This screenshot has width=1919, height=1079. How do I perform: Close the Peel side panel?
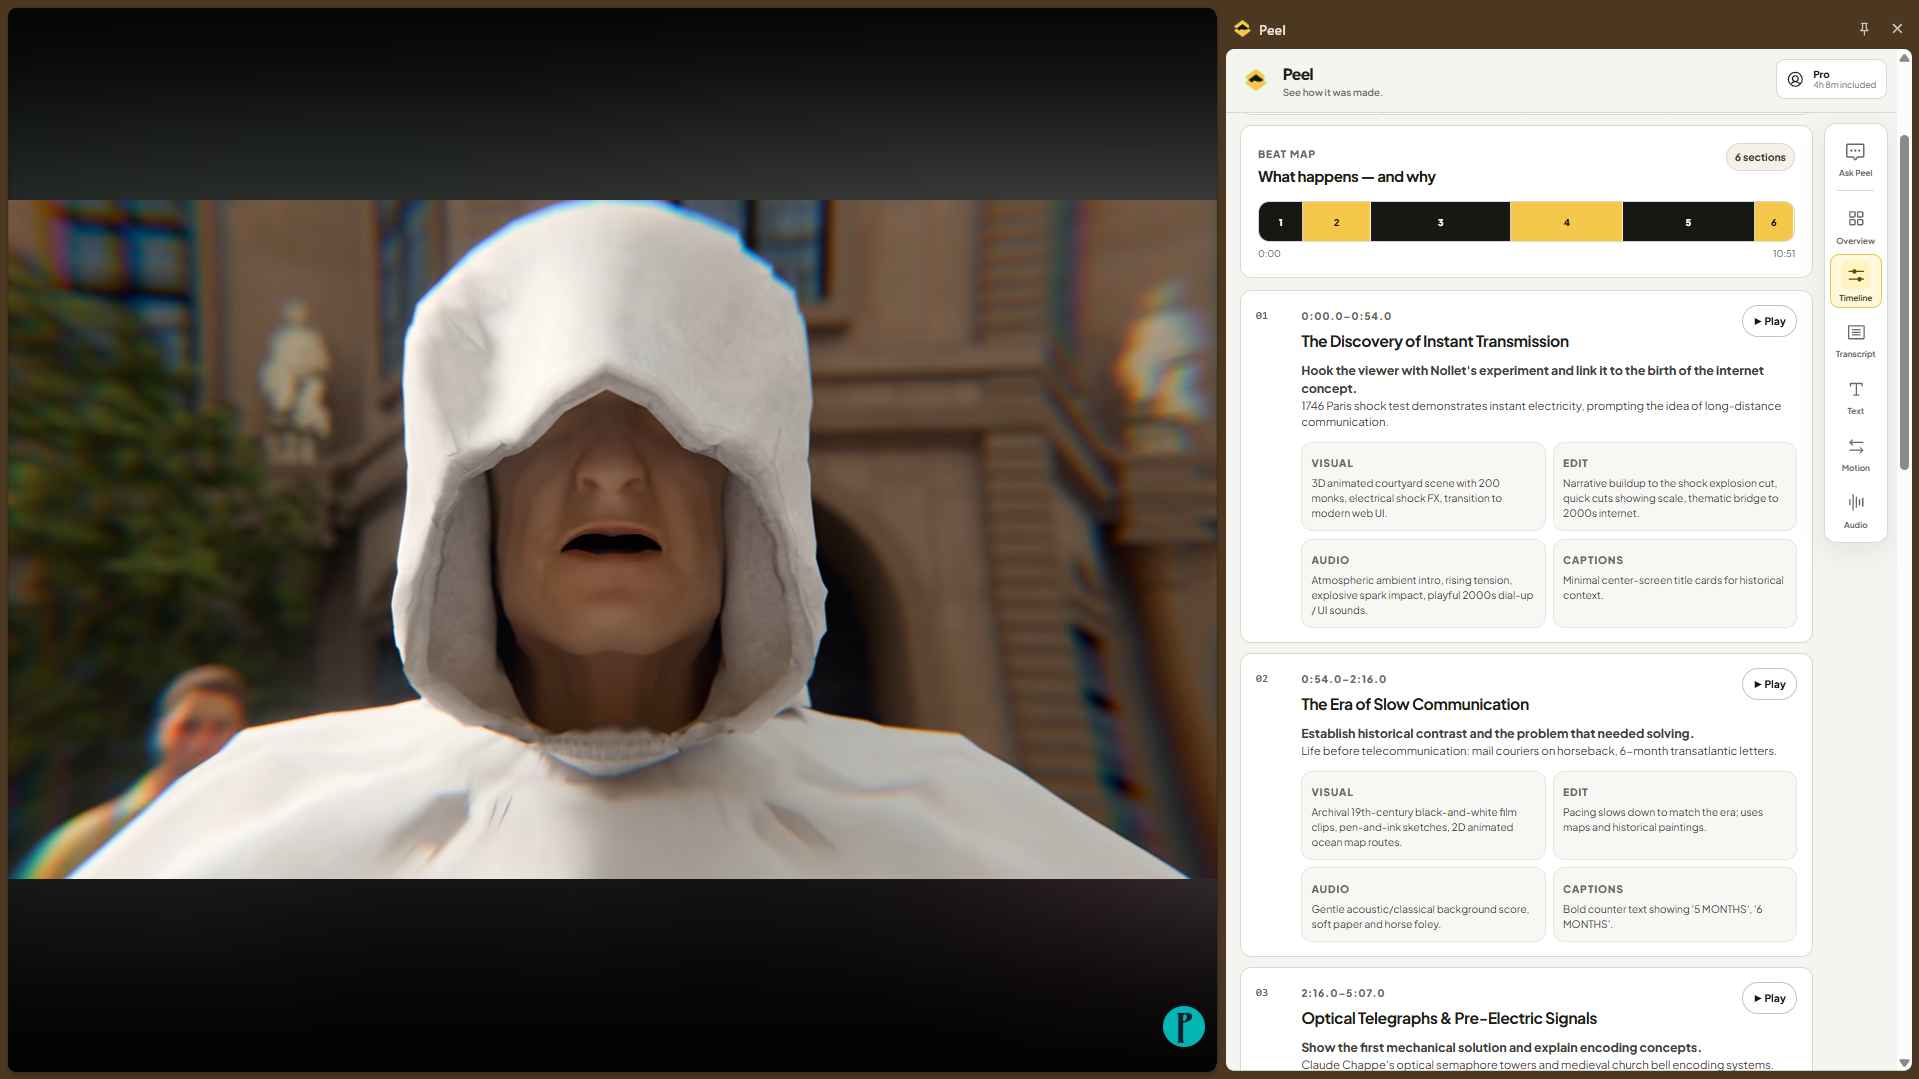point(1897,29)
